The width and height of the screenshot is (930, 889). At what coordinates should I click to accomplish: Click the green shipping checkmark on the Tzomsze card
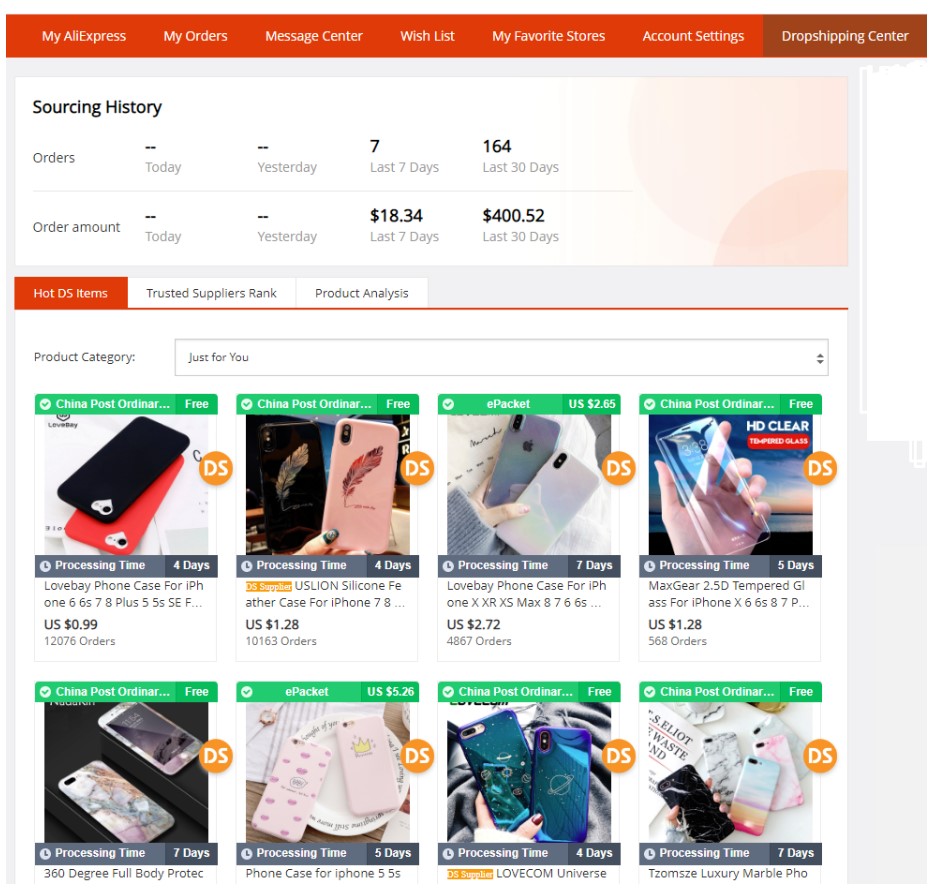pyautogui.click(x=649, y=692)
